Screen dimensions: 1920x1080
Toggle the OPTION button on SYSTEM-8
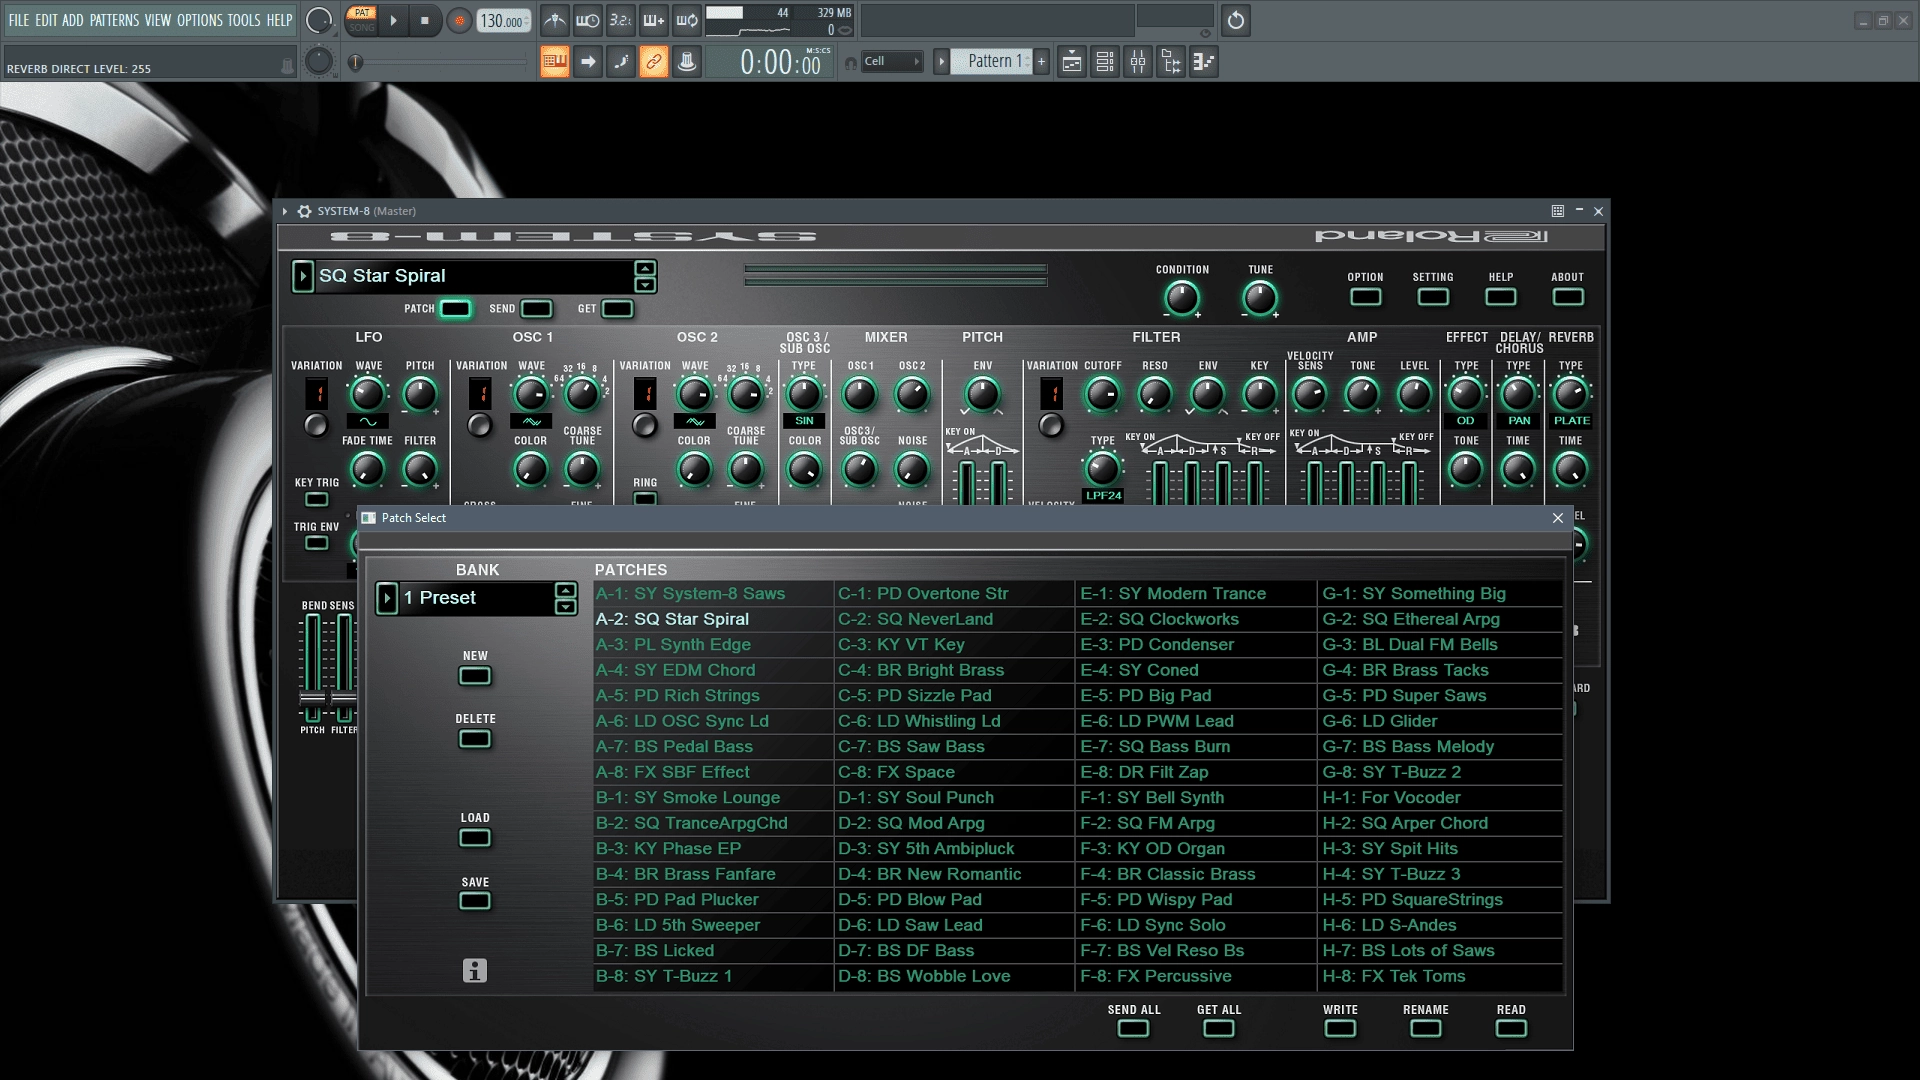click(x=1365, y=297)
